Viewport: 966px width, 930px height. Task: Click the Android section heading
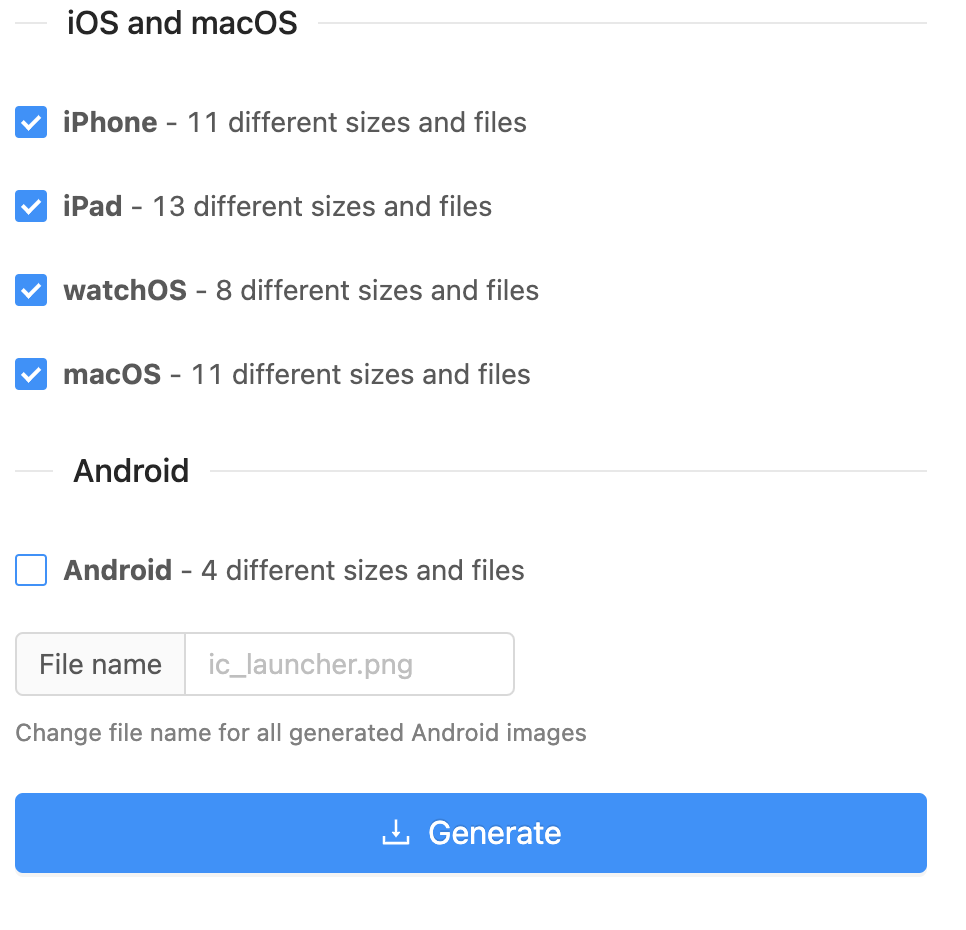(x=131, y=471)
